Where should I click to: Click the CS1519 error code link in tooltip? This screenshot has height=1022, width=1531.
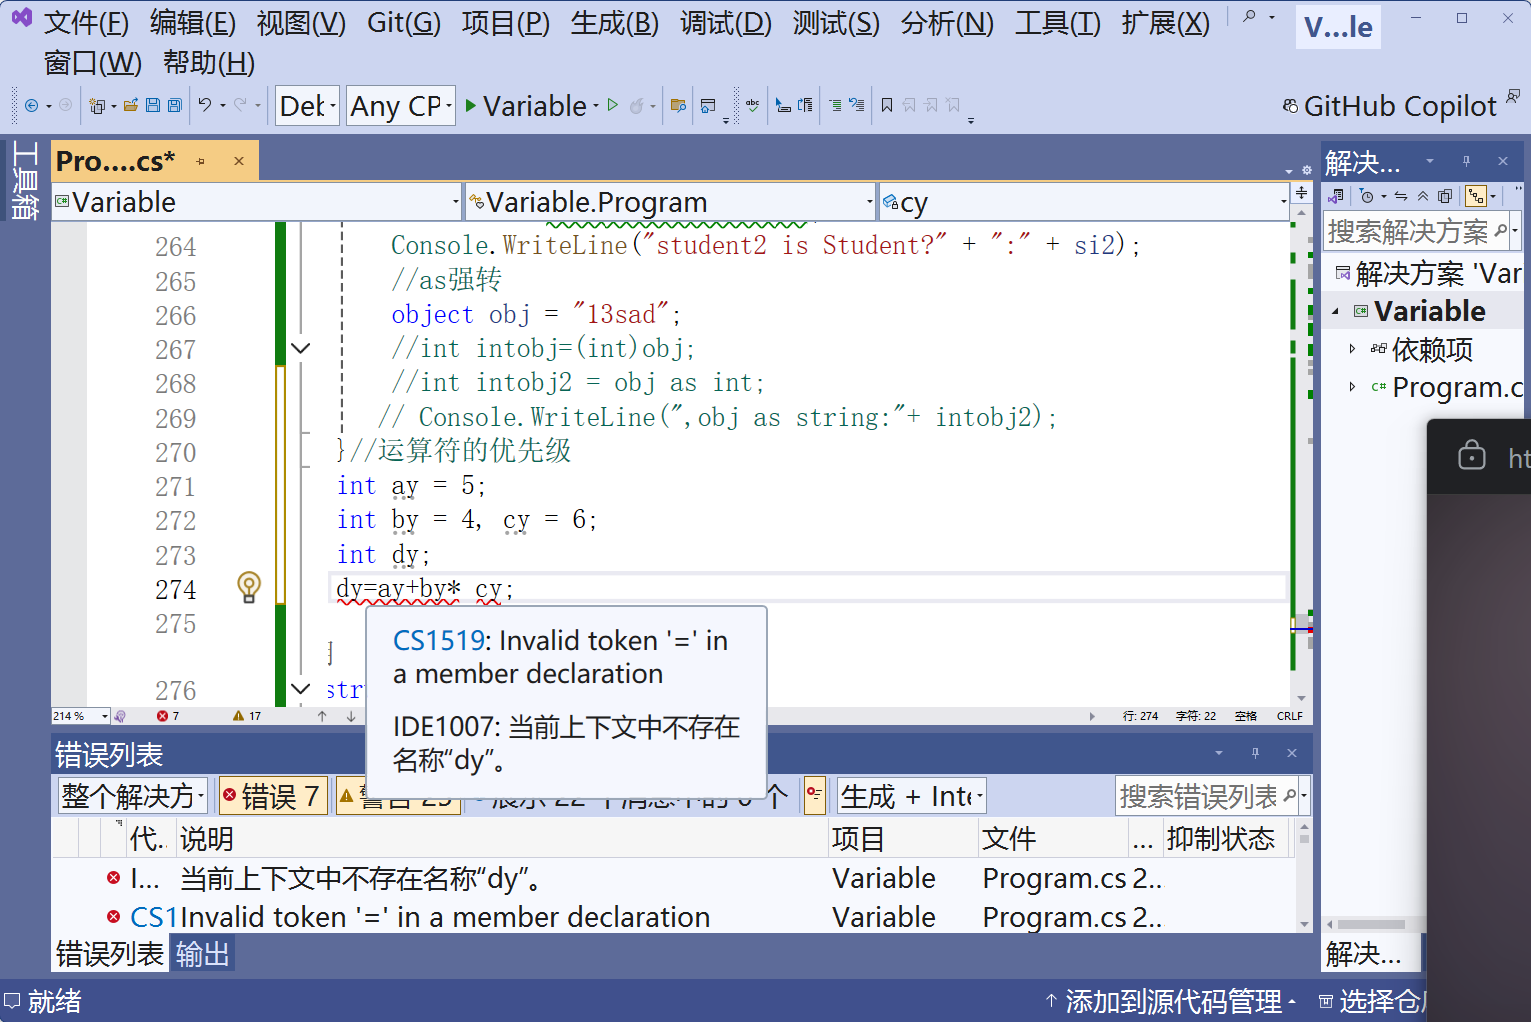click(x=438, y=640)
